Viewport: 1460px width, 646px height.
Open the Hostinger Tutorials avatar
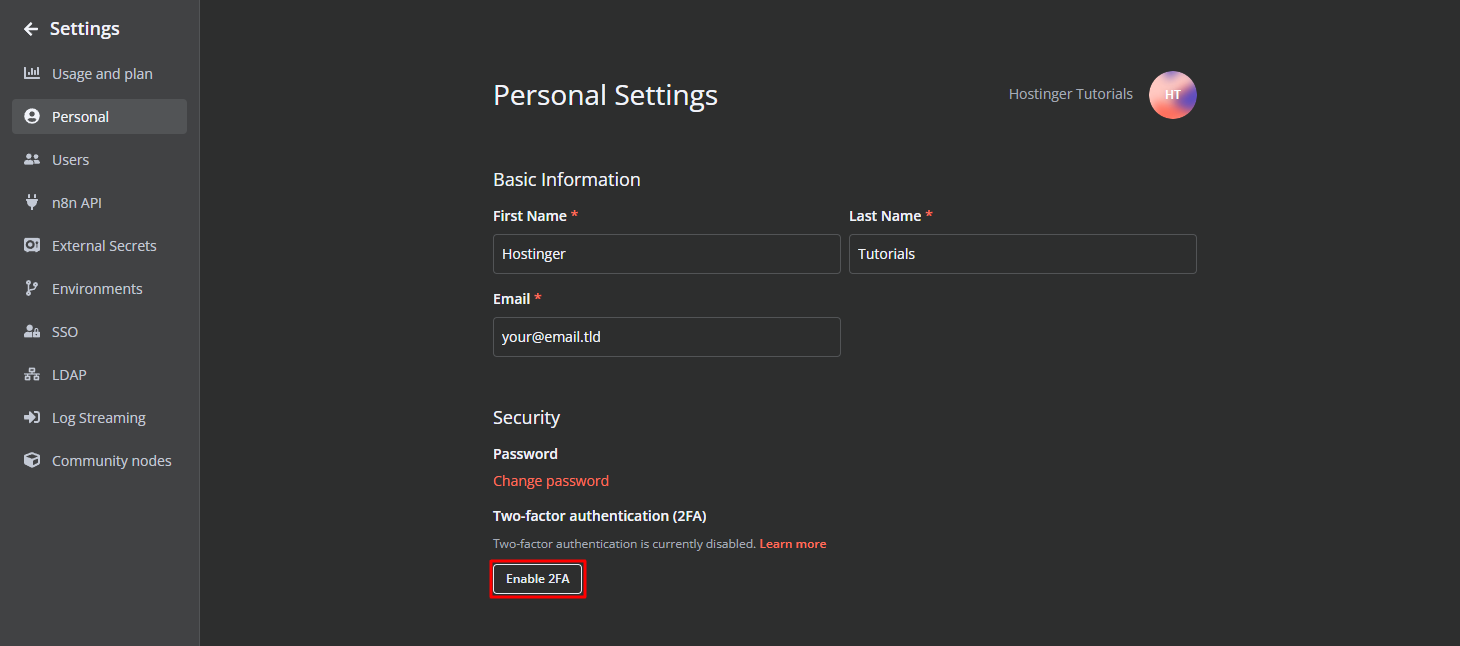(x=1172, y=94)
